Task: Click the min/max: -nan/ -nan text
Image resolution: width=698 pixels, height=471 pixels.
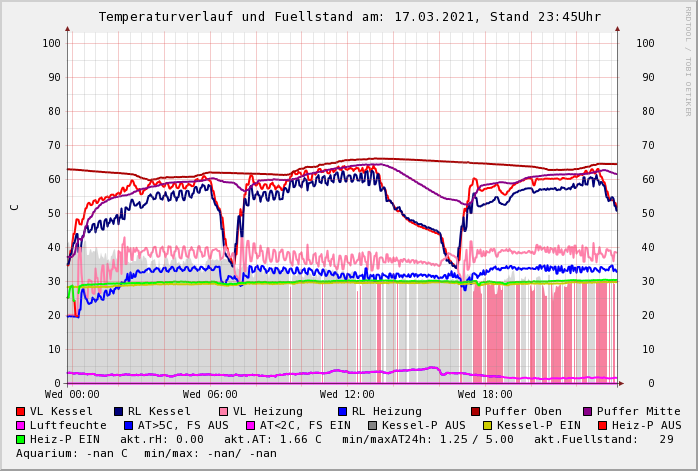Action: pyautogui.click(x=211, y=454)
